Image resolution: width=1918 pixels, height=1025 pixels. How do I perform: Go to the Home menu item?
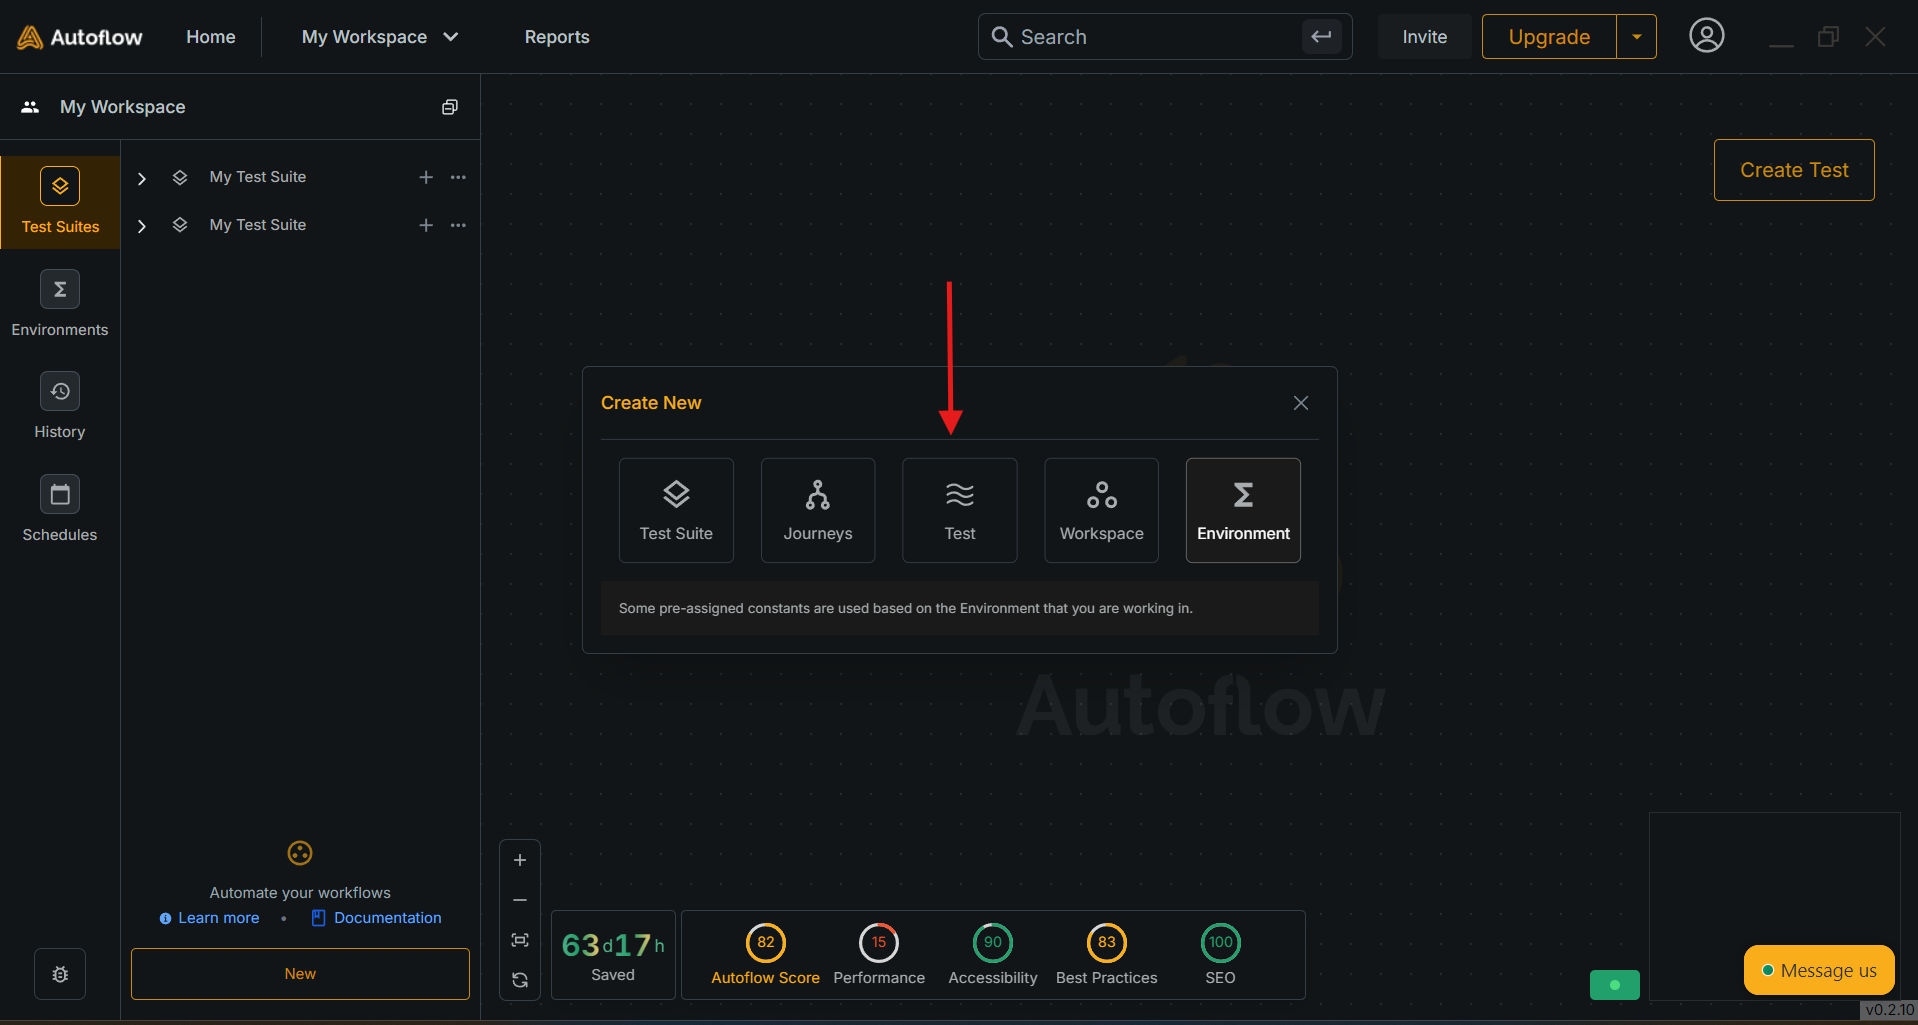pyautogui.click(x=211, y=37)
